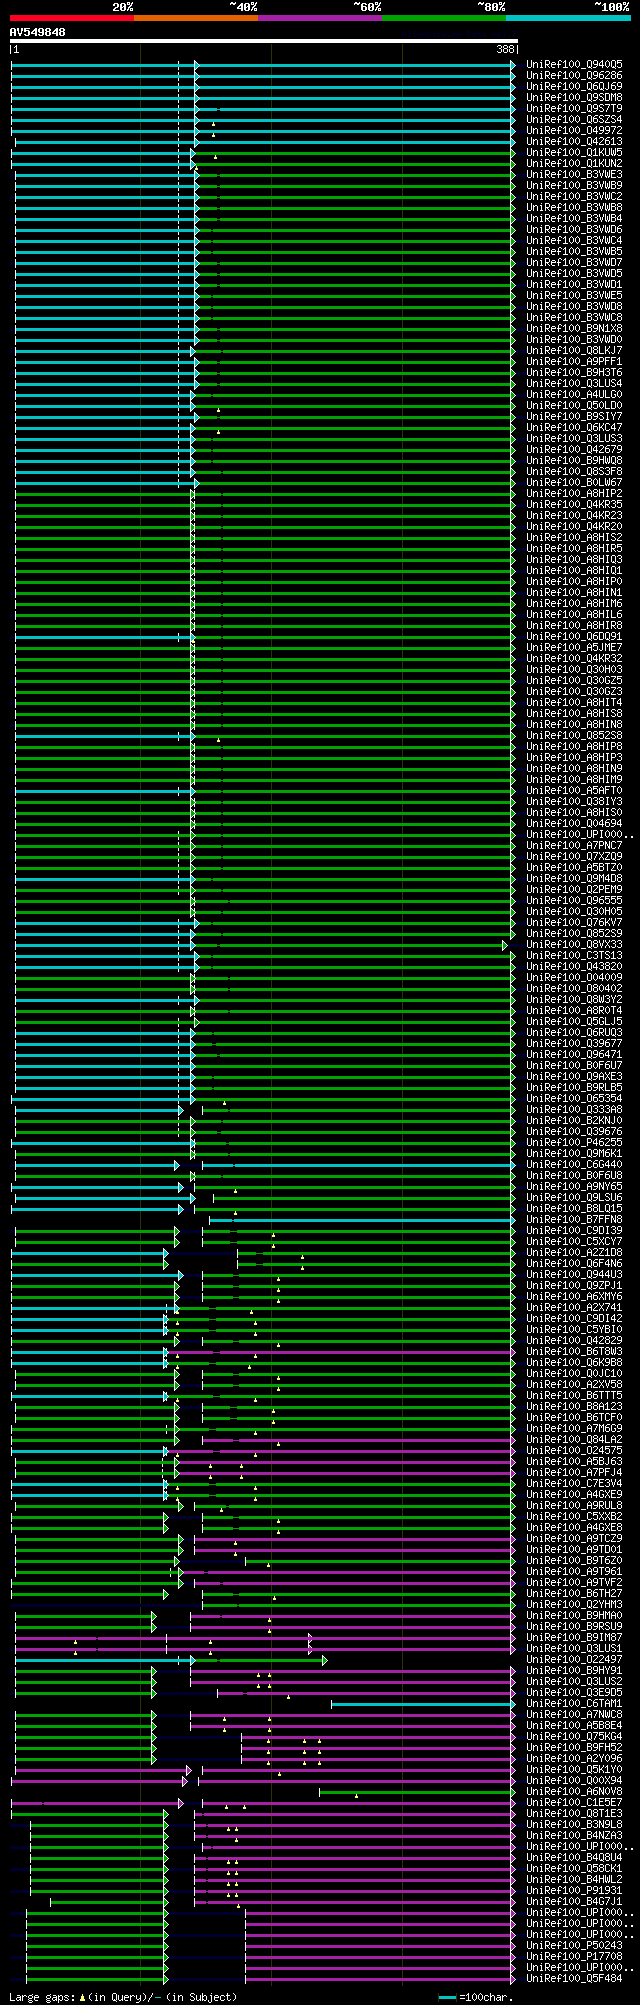Select the UniRef100_Q944U3 label

[x=574, y=1274]
